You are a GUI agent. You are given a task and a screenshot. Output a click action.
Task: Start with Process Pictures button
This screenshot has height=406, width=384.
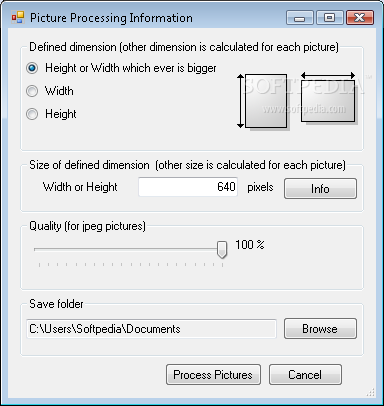tap(213, 375)
